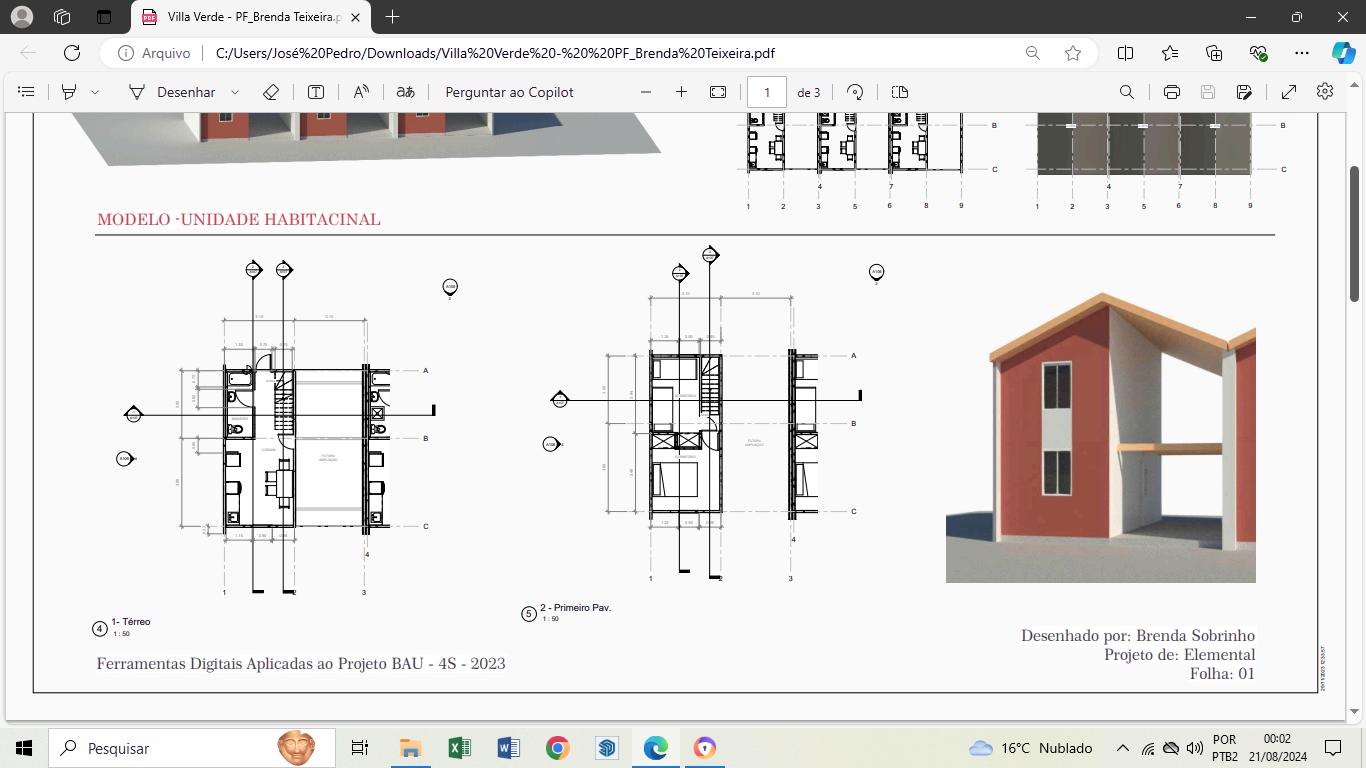Select the eraser tool
Screen dimensions: 1366x768
click(x=270, y=92)
